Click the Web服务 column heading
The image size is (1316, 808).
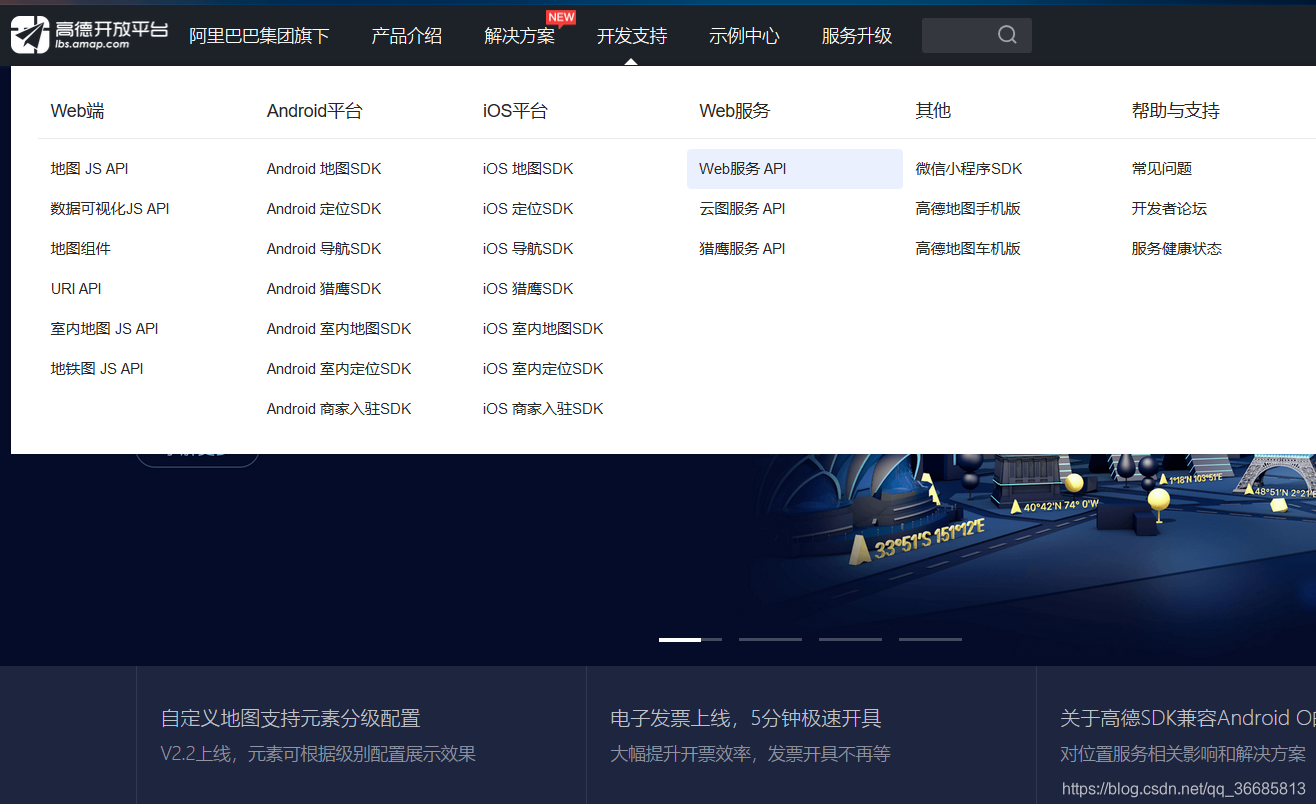click(x=735, y=111)
